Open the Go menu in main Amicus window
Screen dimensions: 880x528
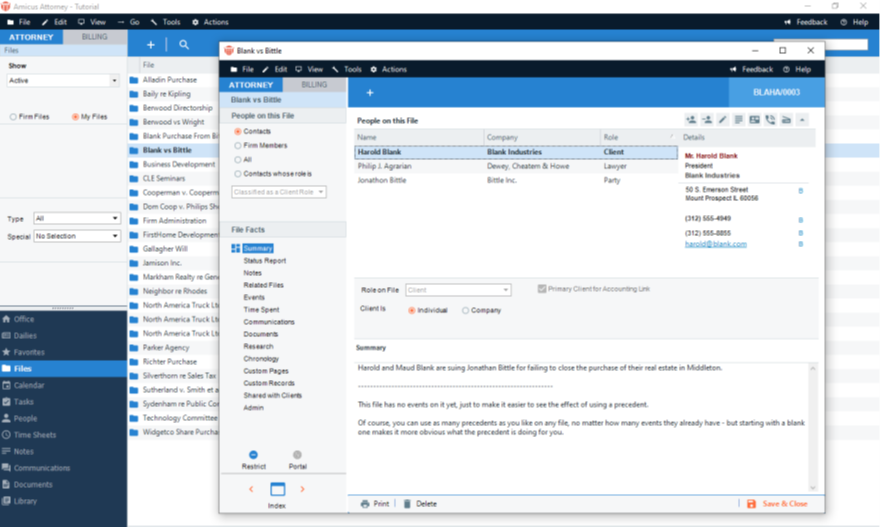(129, 22)
